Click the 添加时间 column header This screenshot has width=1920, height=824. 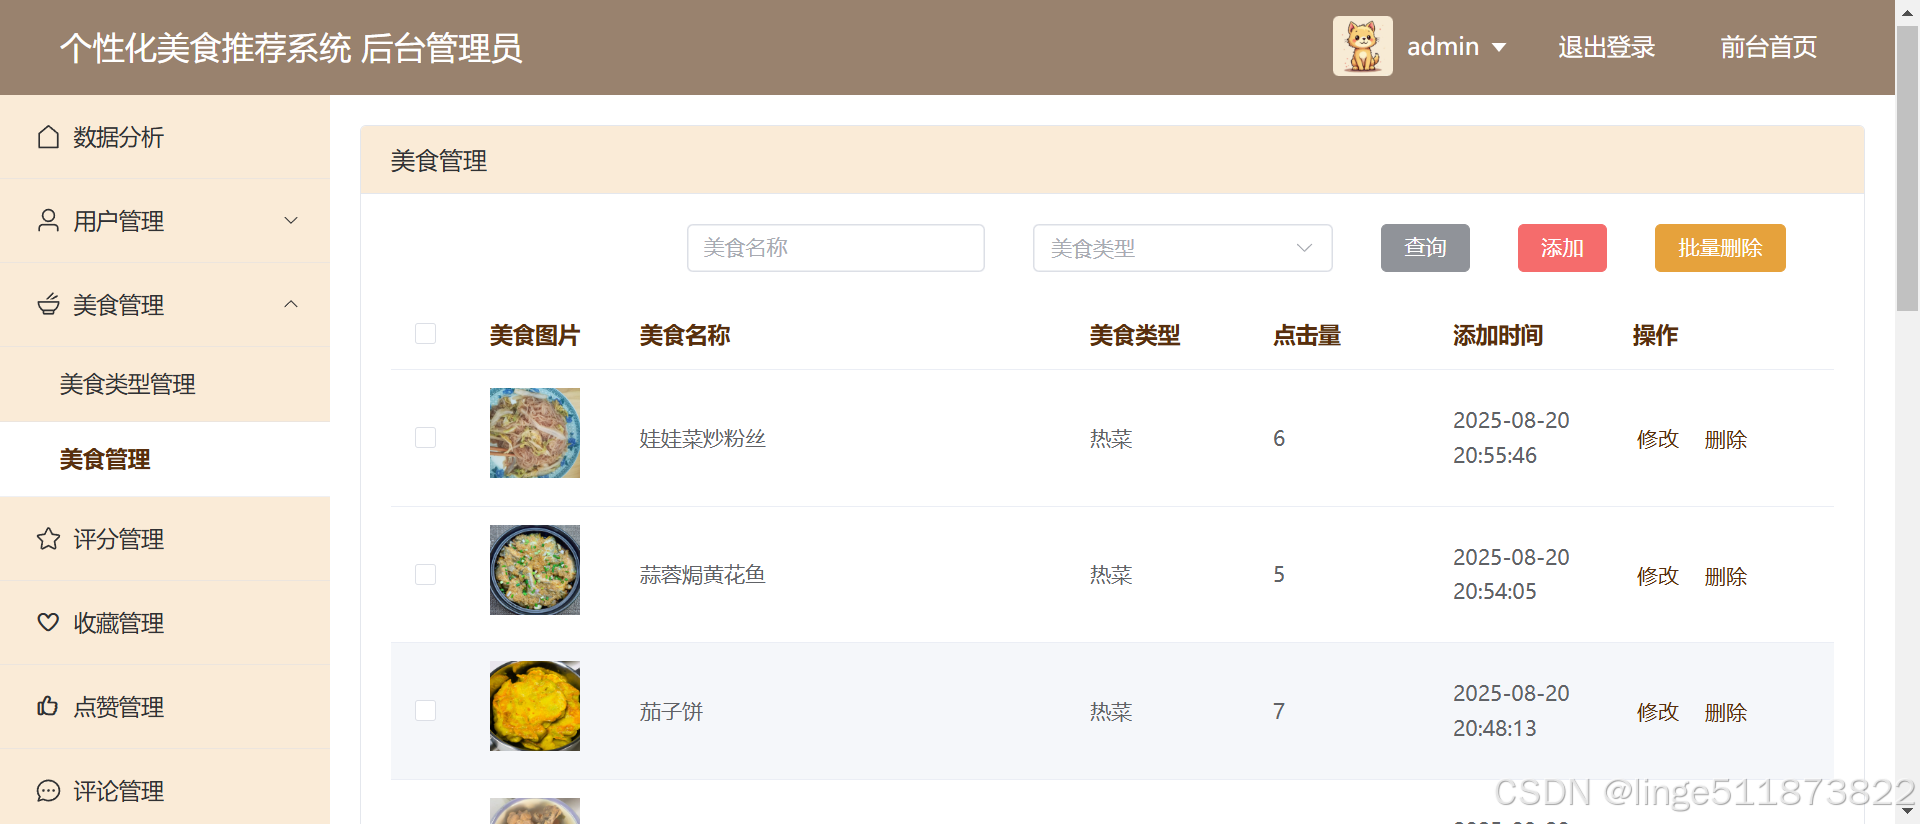1498,335
